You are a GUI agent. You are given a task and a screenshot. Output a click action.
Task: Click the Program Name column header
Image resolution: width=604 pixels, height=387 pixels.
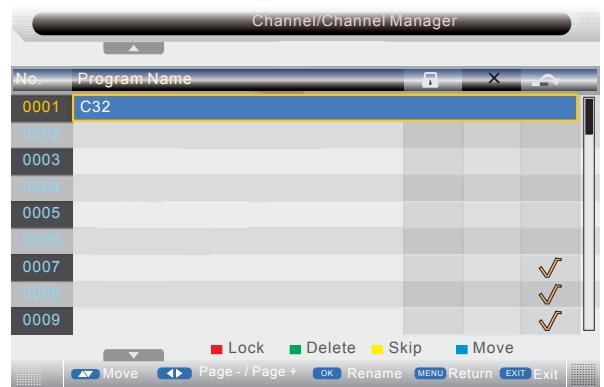click(238, 79)
